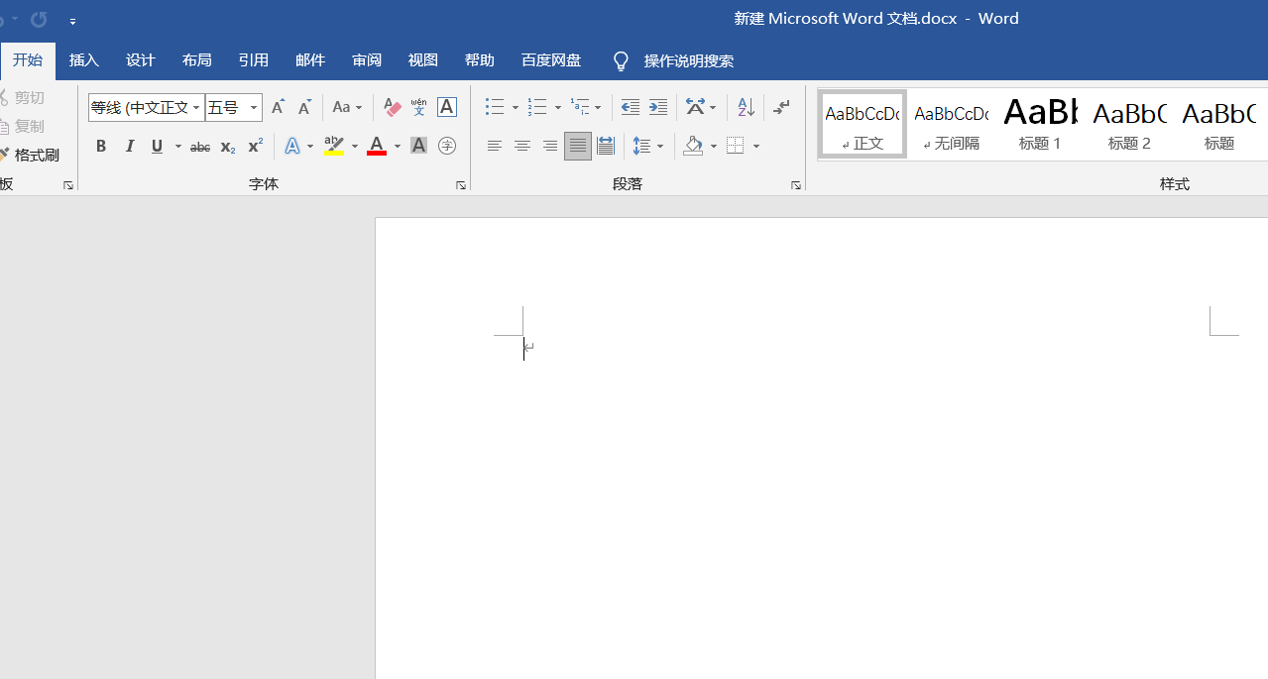Click the phonetic guide (wén) icon
The width and height of the screenshot is (1268, 679).
[x=419, y=107]
